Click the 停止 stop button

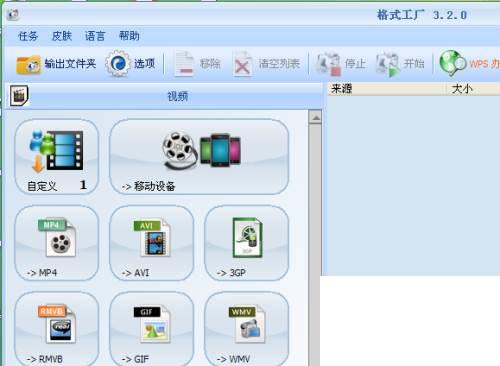[x=341, y=64]
